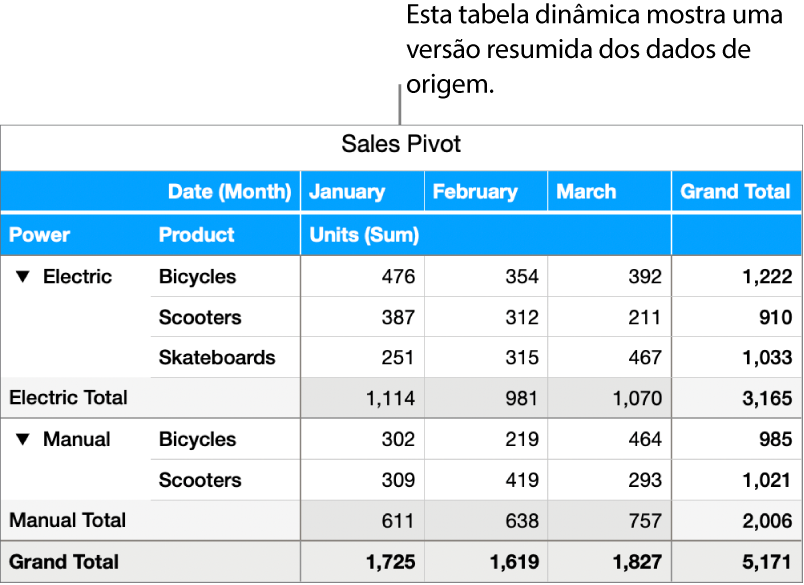
Task: Click Manual Bicycles February value 219
Action: pyautogui.click(x=520, y=440)
